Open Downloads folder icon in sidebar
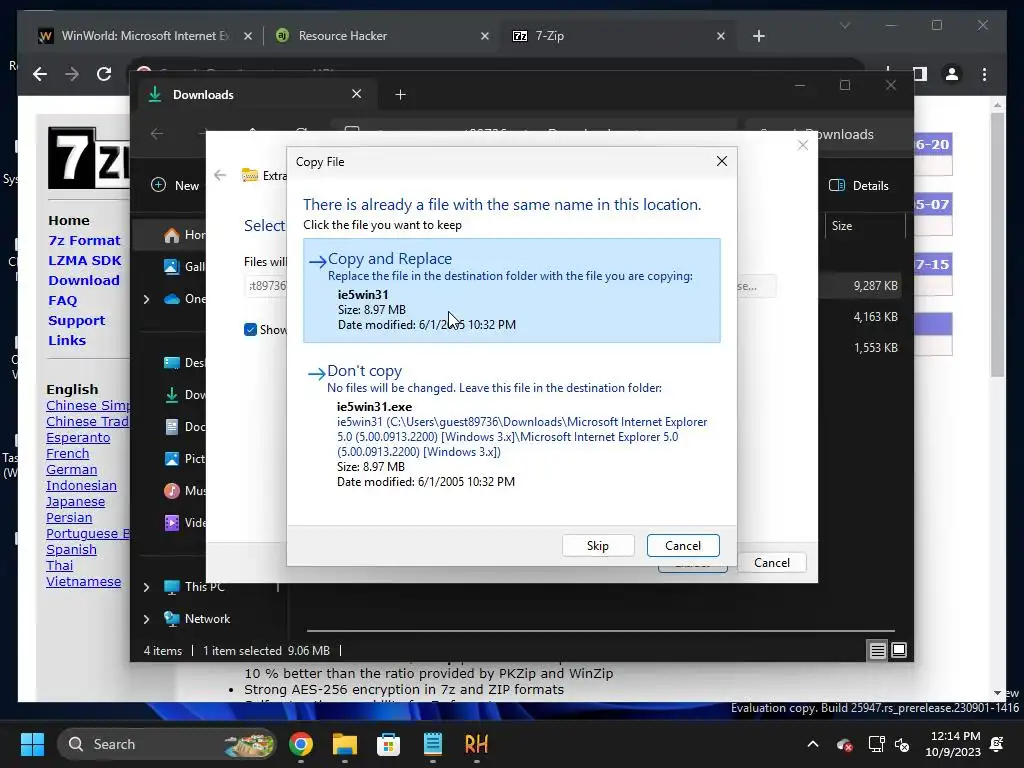Viewport: 1024px width, 768px height. tap(172, 394)
